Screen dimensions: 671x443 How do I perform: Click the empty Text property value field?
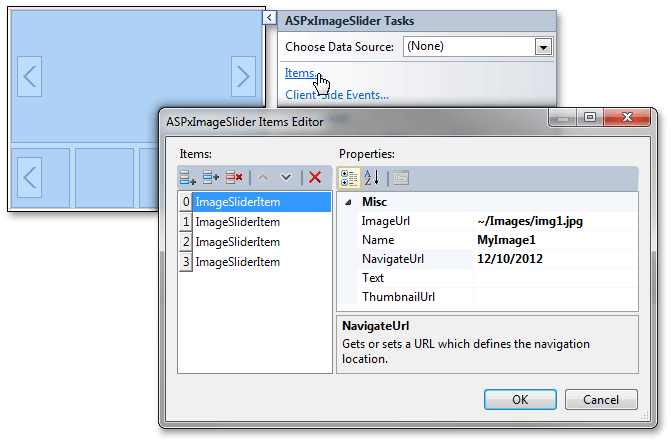[x=555, y=278]
